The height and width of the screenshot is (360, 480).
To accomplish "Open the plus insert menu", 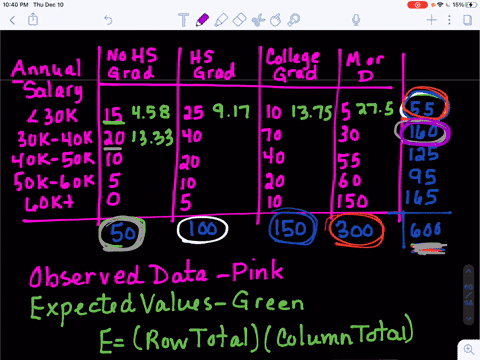I will pyautogui.click(x=432, y=20).
